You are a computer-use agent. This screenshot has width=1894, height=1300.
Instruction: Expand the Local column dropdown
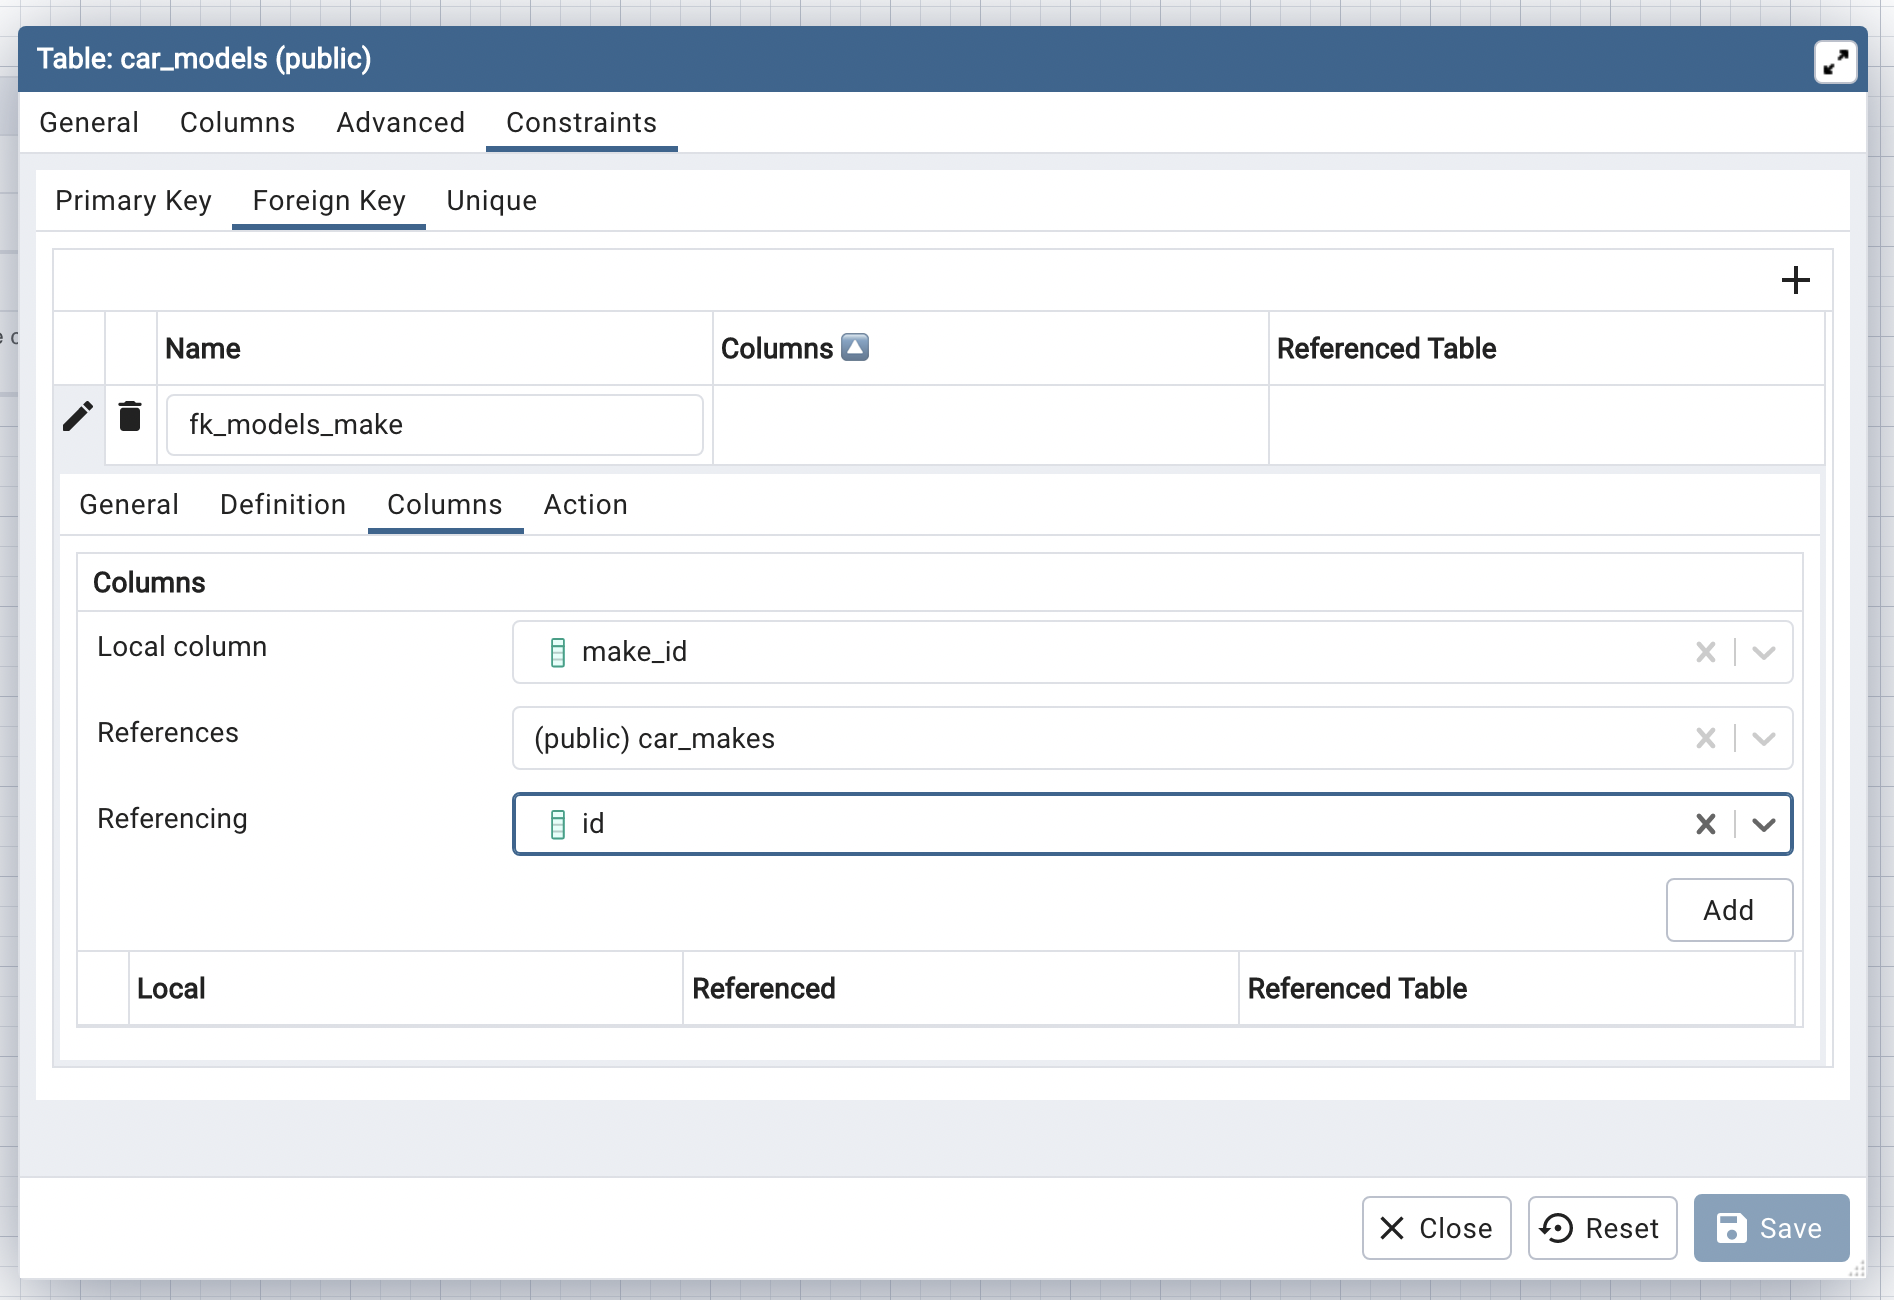click(1764, 653)
